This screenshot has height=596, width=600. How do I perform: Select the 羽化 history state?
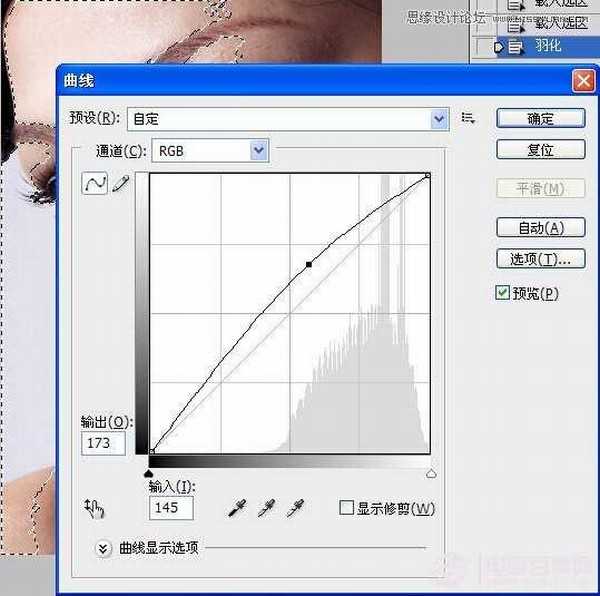(x=547, y=46)
